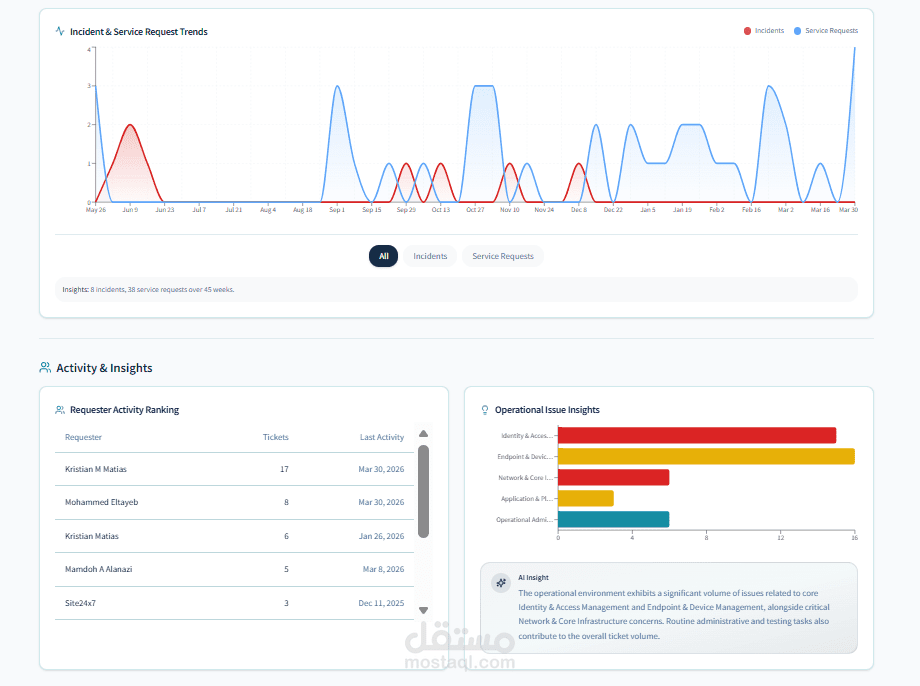Click ticket count 17 for Kristian M Matias
Screen dimensions: 920x686
pyautogui.click(x=285, y=469)
